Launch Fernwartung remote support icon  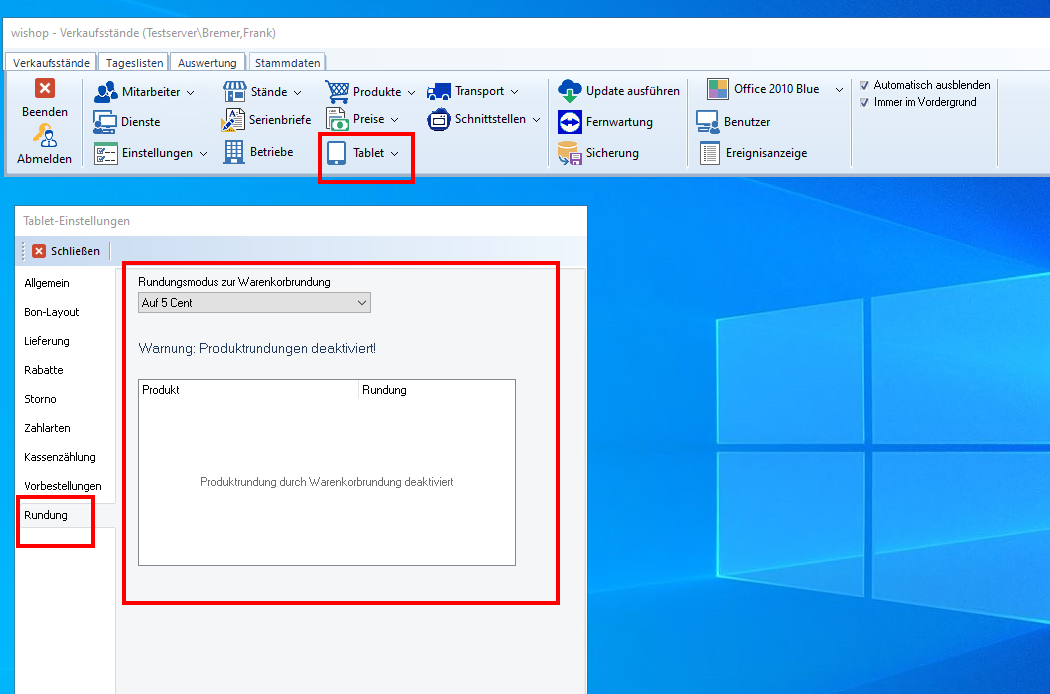tap(570, 122)
